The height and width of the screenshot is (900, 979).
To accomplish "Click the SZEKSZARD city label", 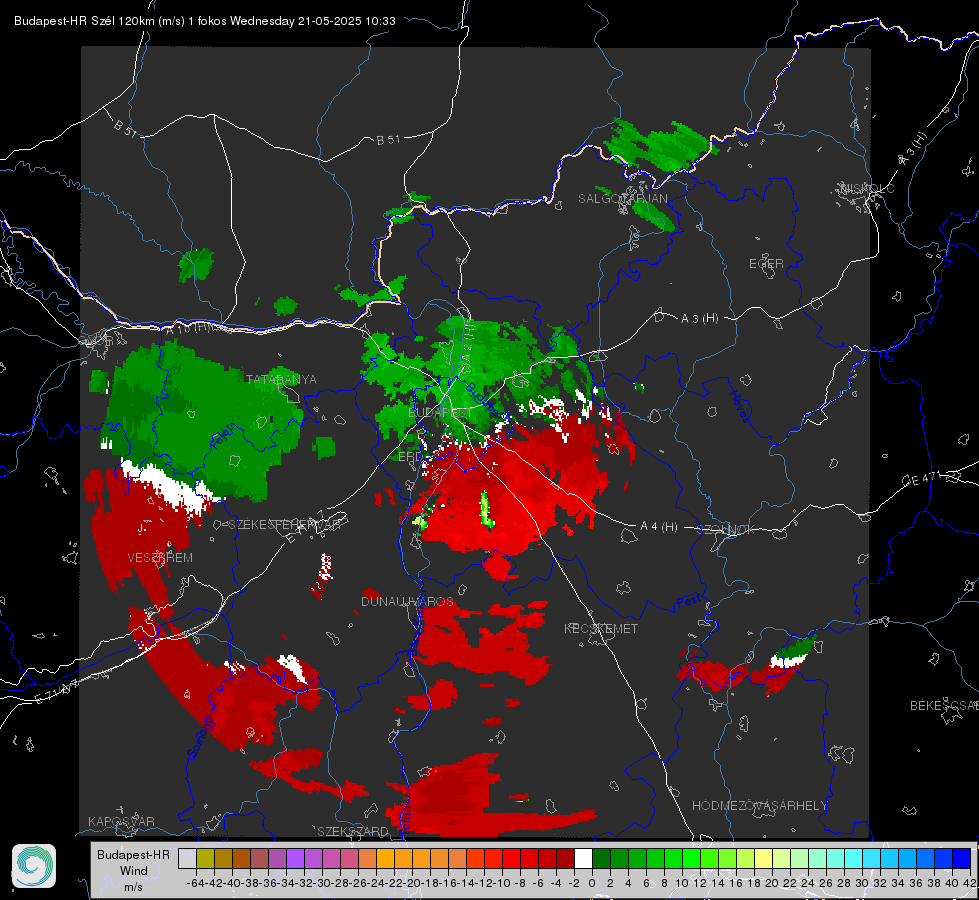I will click(353, 831).
